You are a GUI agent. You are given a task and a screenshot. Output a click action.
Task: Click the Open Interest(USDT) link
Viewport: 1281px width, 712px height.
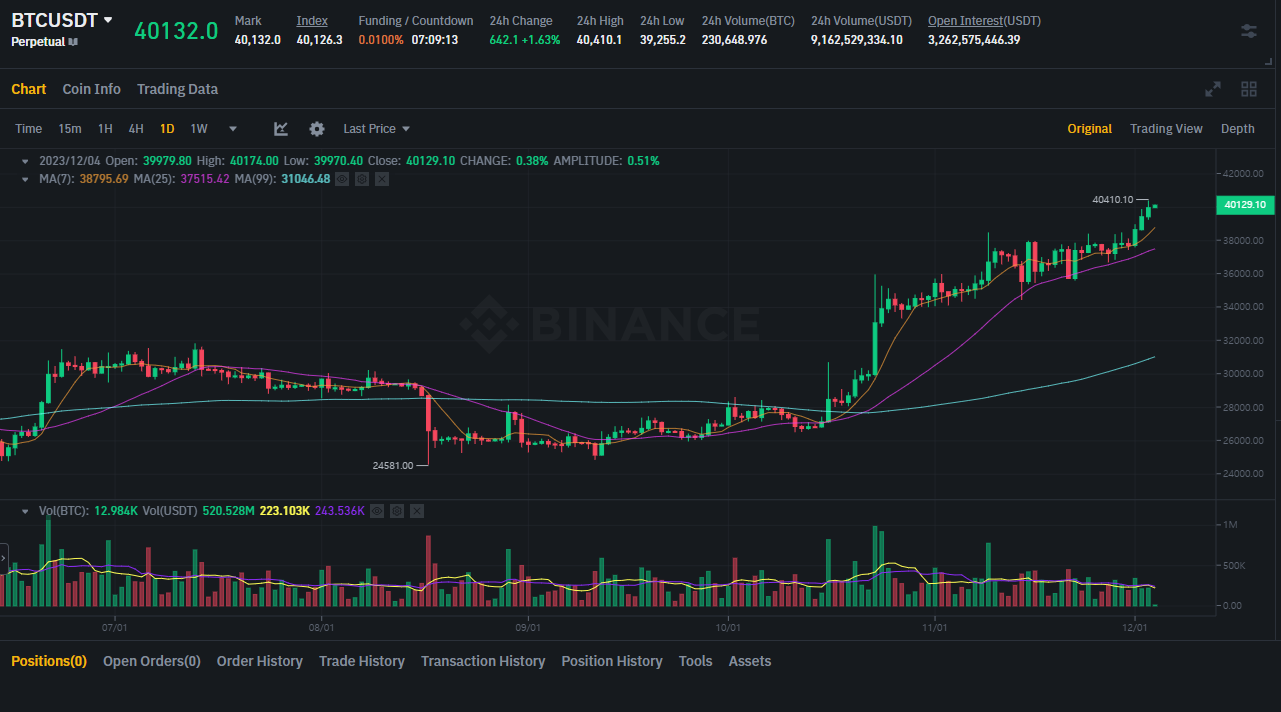click(x=984, y=21)
